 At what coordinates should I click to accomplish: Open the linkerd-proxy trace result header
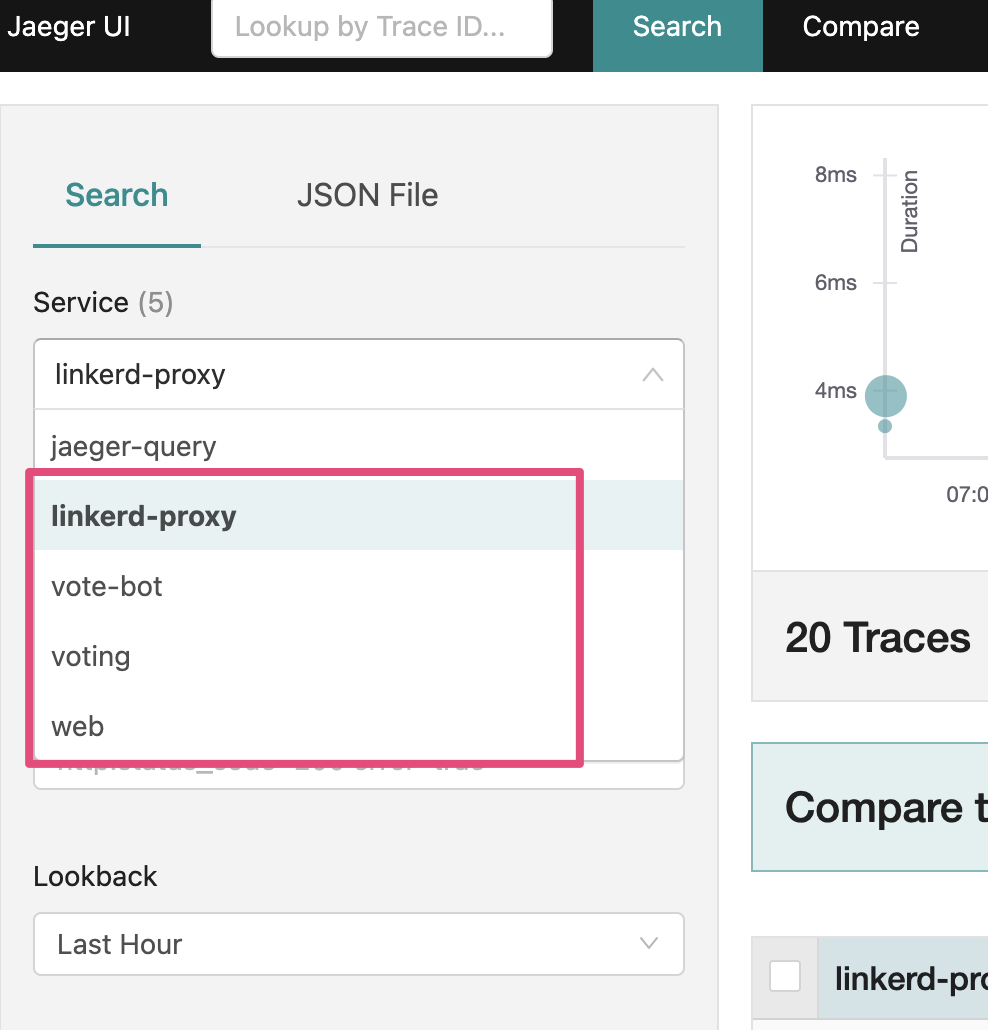[x=903, y=978]
